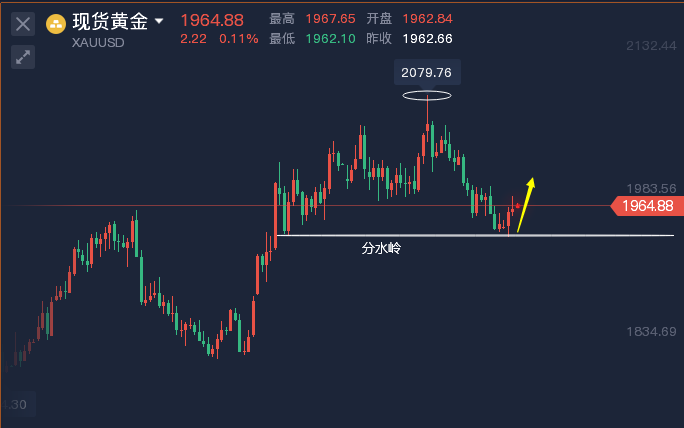684x428 pixels.
Task: Click the 昨收 1962.66 value
Action: click(x=427, y=39)
